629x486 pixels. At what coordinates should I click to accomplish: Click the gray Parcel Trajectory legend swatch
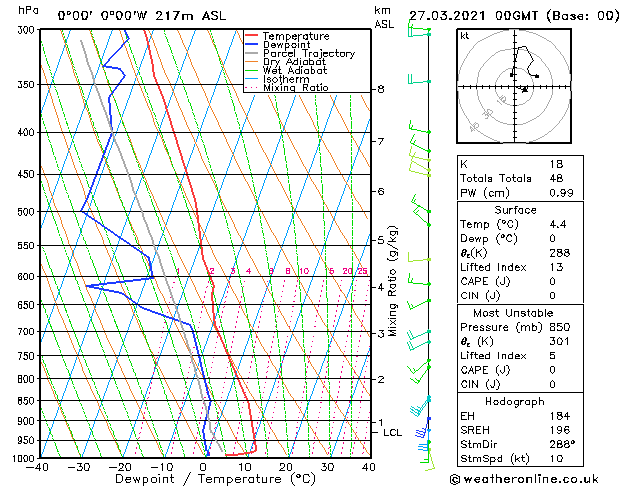[x=252, y=53]
